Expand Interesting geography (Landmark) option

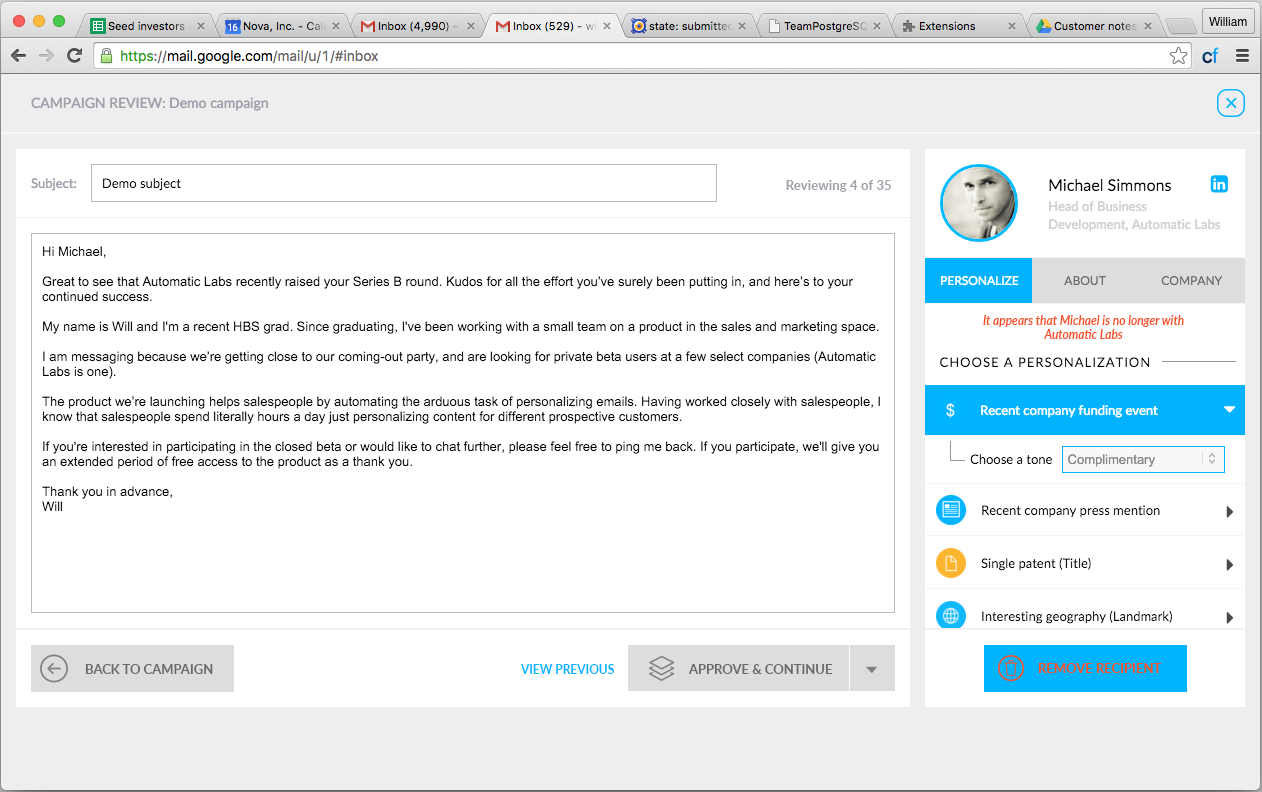[x=1230, y=618]
